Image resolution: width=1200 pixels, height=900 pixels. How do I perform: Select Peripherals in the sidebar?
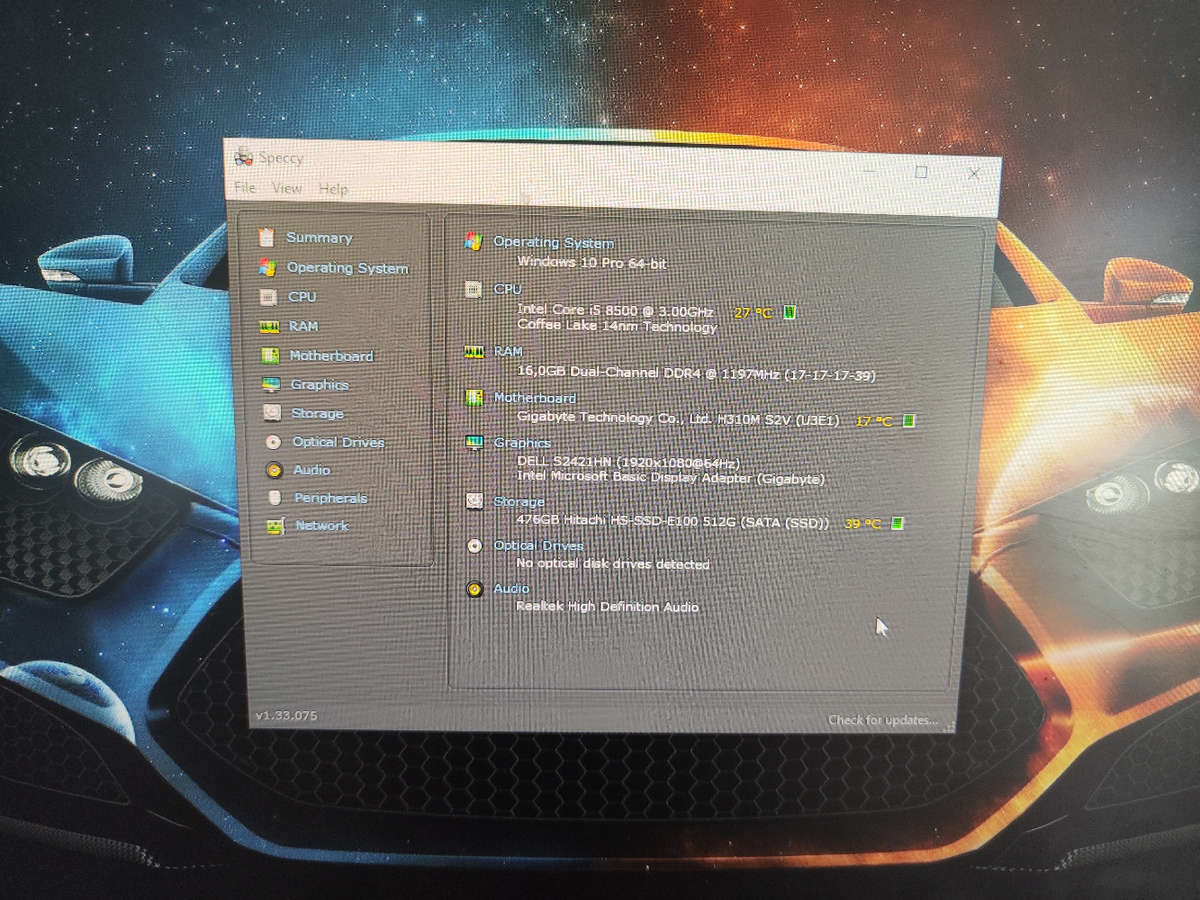pos(330,498)
